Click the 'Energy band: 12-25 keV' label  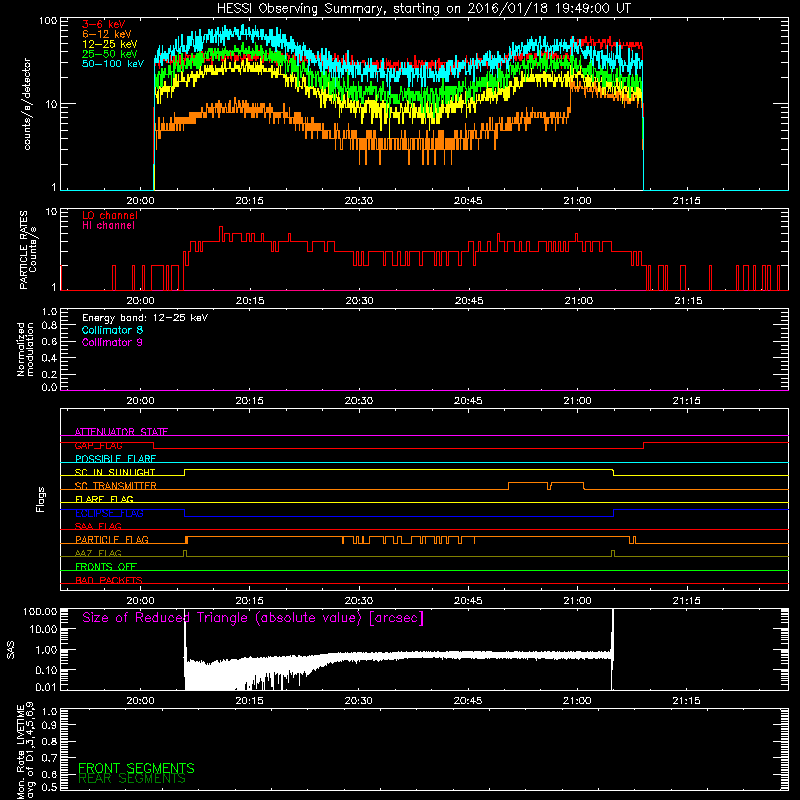pyautogui.click(x=145, y=318)
